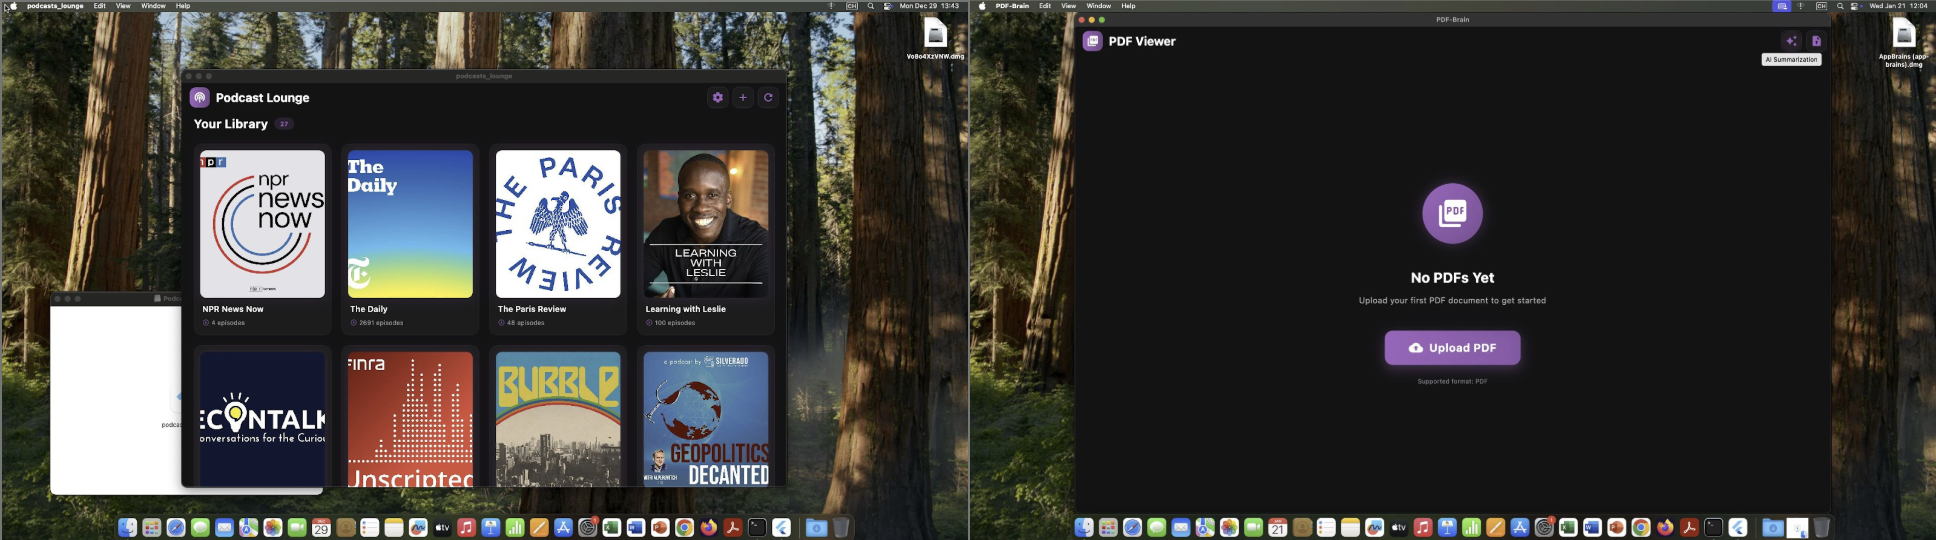Click the Upload PDF button

1452,348
